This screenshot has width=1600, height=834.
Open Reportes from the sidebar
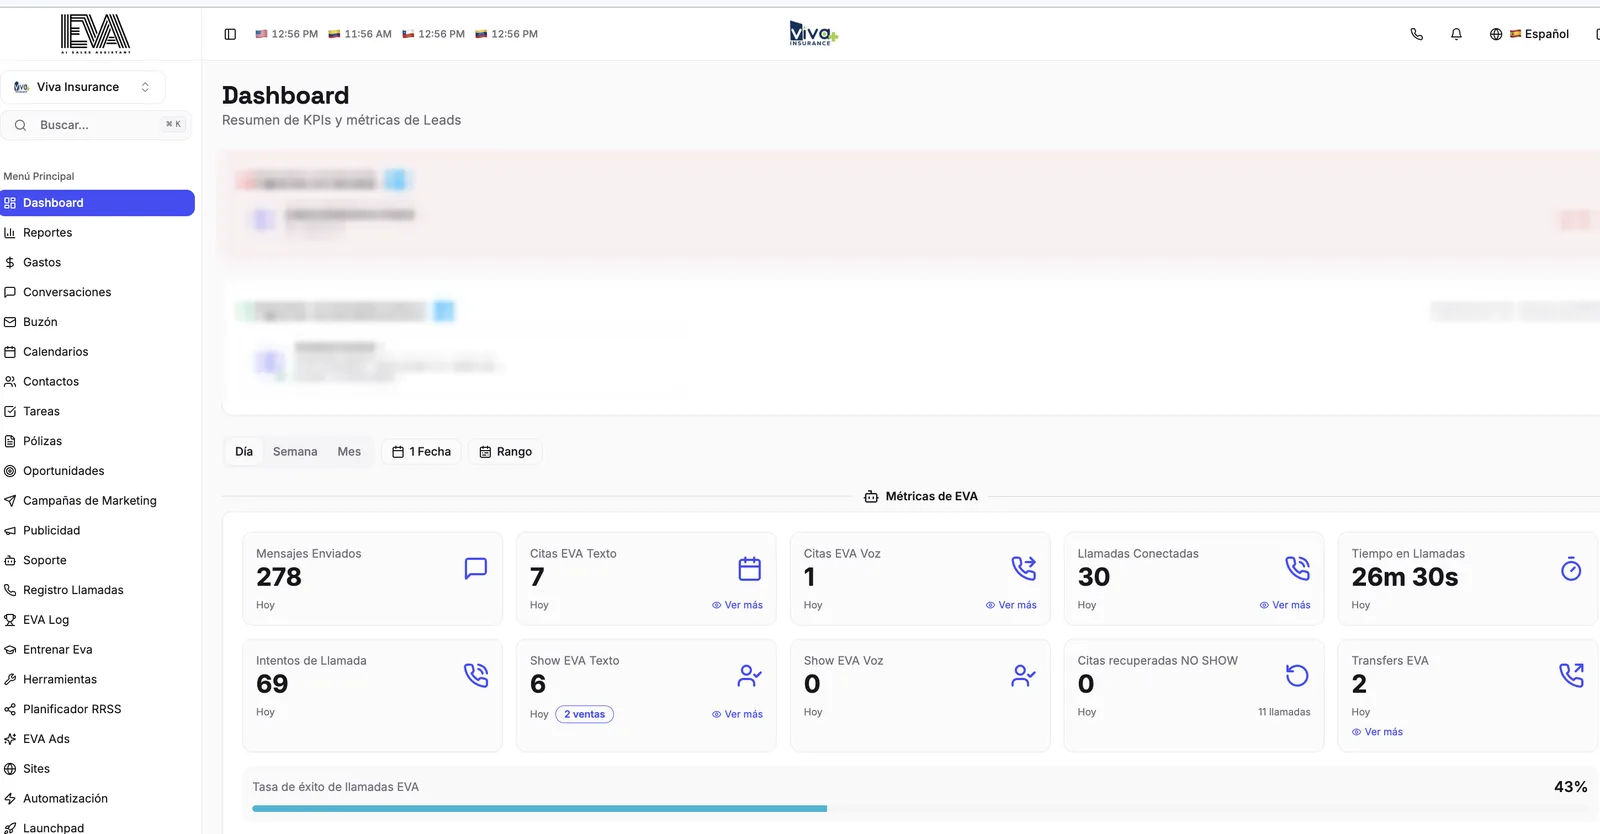97,232
